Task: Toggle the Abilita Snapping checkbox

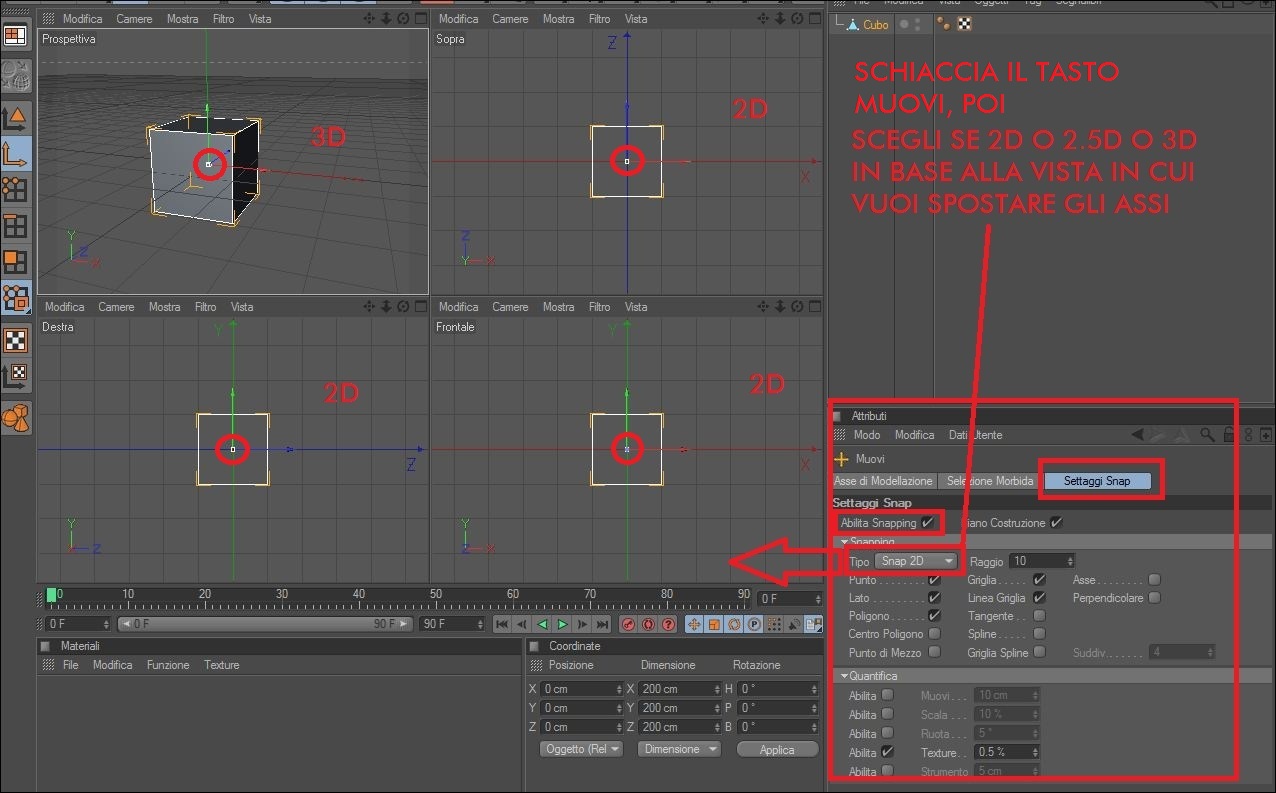Action: pos(928,523)
